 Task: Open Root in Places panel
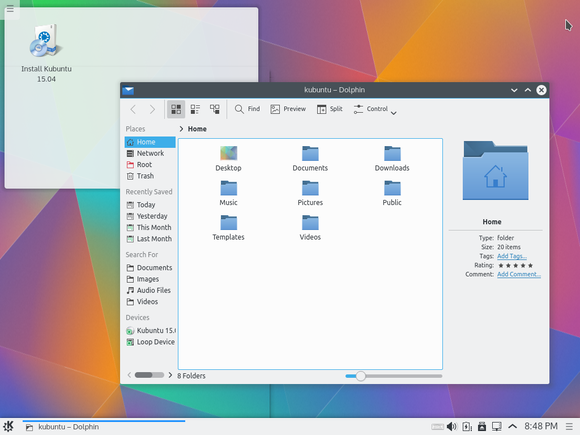(150, 165)
